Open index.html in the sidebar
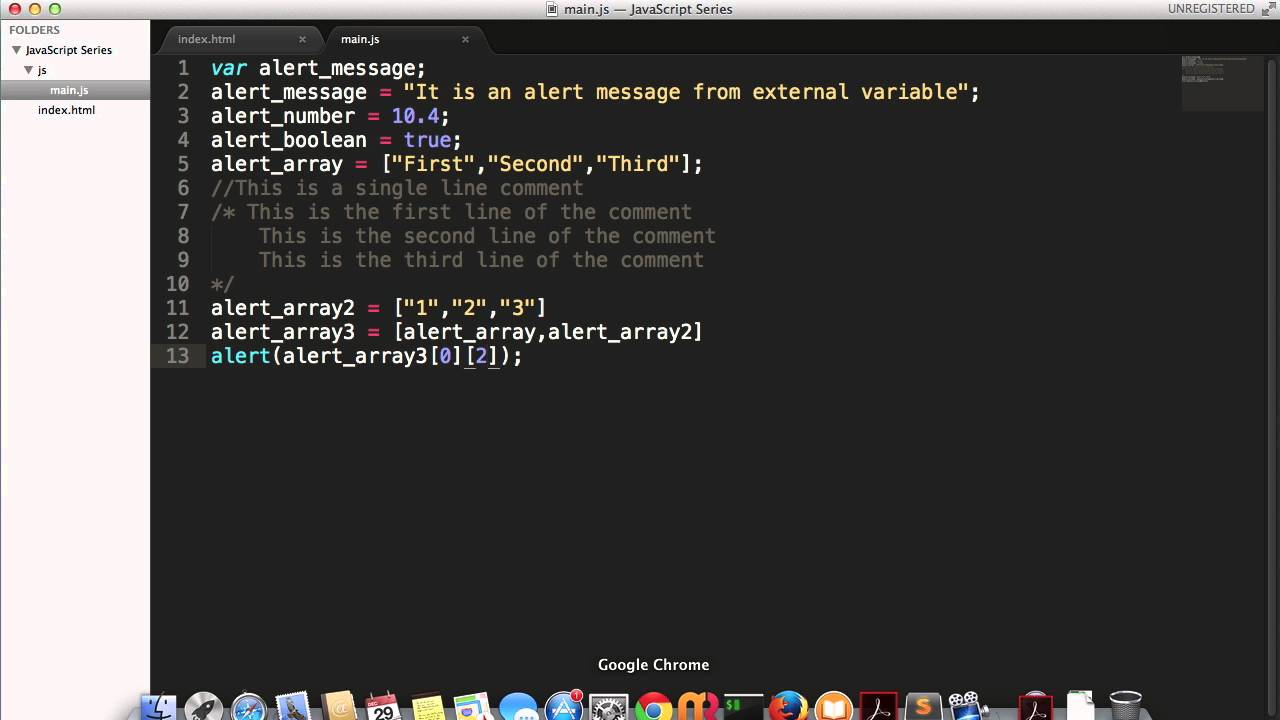The width and height of the screenshot is (1280, 720). click(66, 110)
